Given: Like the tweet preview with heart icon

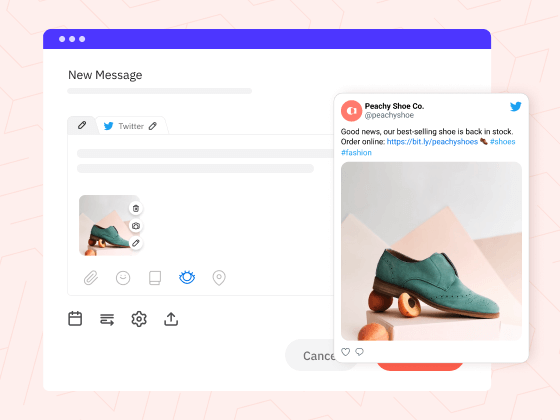Looking at the screenshot, I should [345, 352].
